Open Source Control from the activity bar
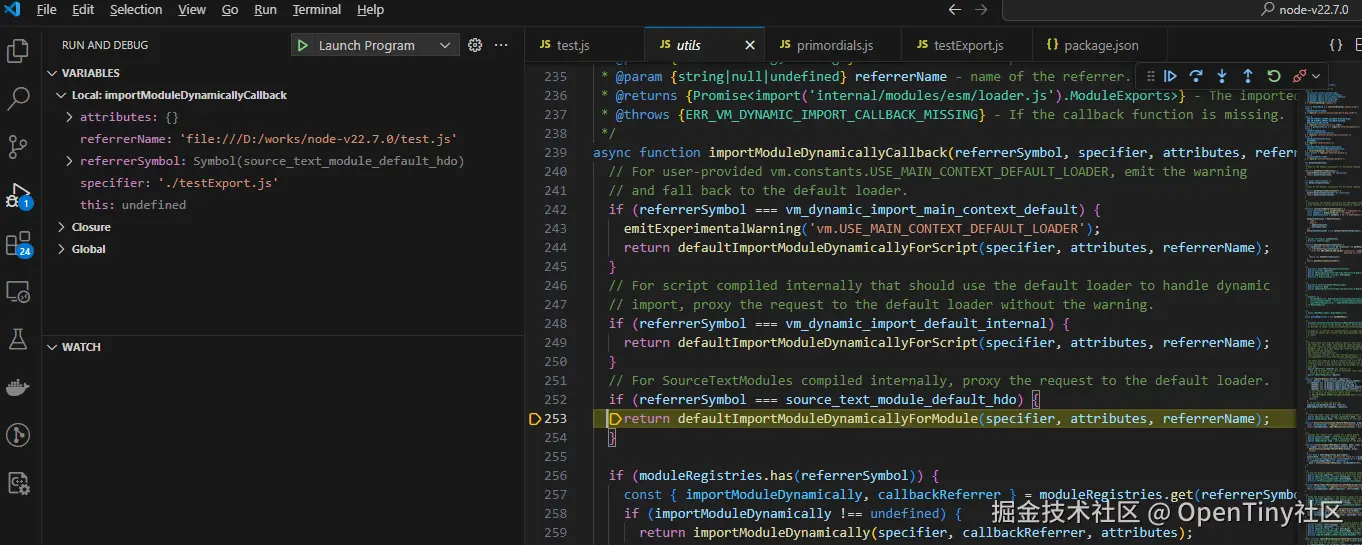1362x545 pixels. pos(18,147)
